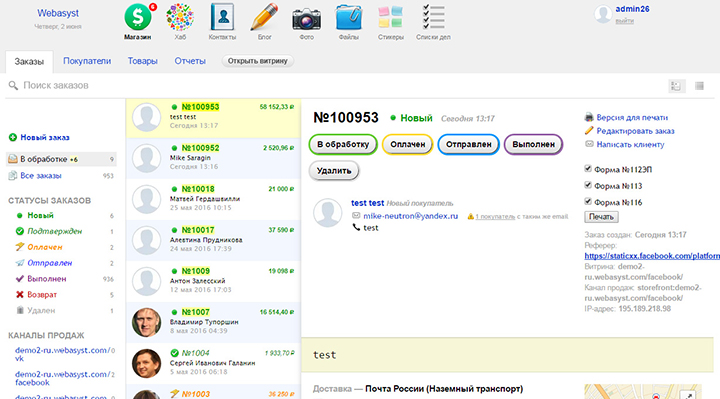Open the Списки дел checklist icon
Image resolution: width=720 pixels, height=399 pixels.
pos(433,17)
